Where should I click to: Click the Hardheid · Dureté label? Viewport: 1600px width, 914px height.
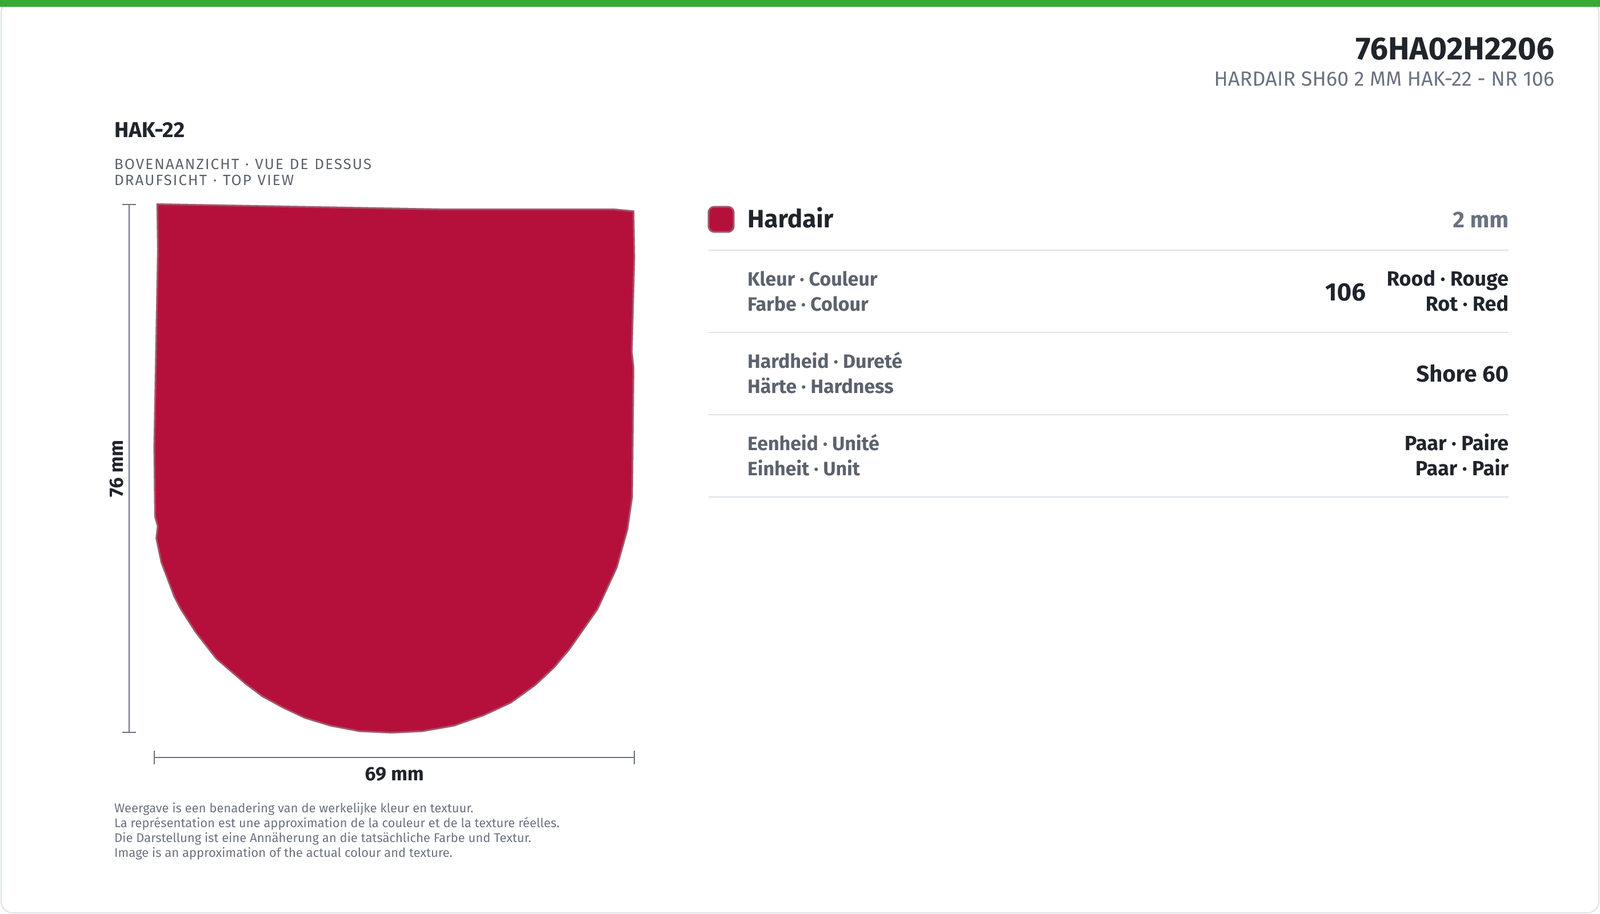coord(824,361)
